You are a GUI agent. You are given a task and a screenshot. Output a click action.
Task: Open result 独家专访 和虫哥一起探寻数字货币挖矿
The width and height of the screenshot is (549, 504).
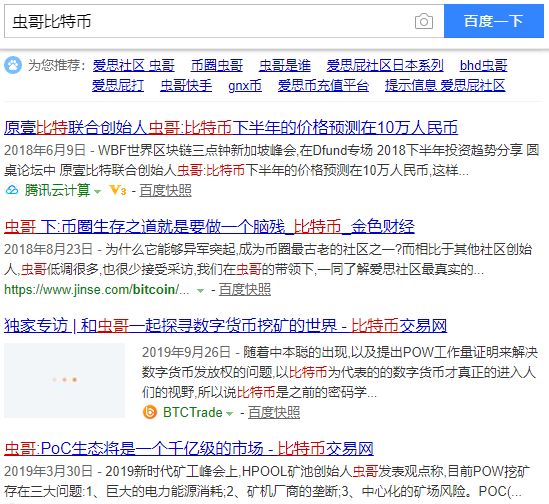click(225, 326)
